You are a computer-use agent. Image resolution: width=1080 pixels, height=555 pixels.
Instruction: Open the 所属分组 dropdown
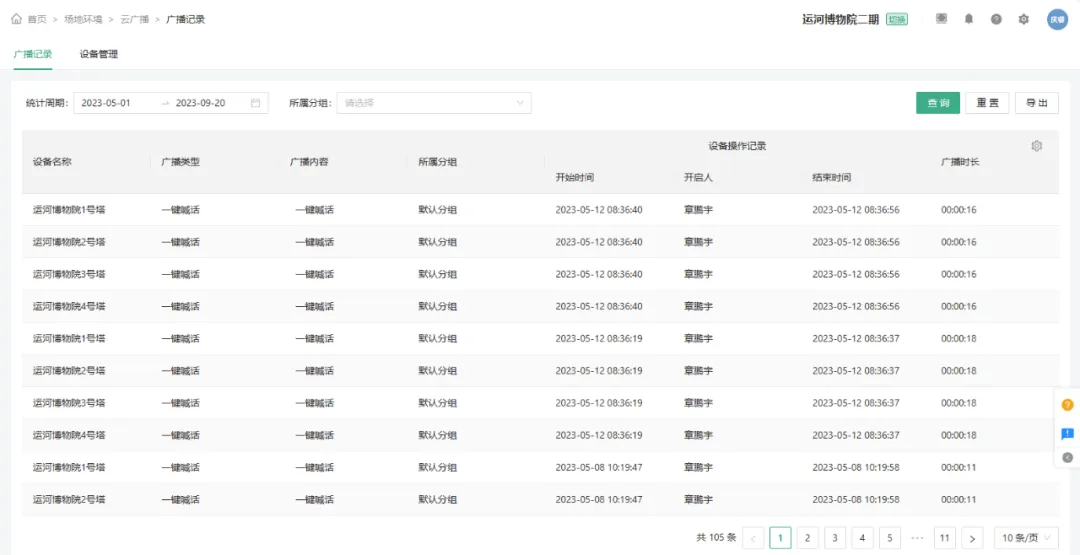tap(434, 103)
